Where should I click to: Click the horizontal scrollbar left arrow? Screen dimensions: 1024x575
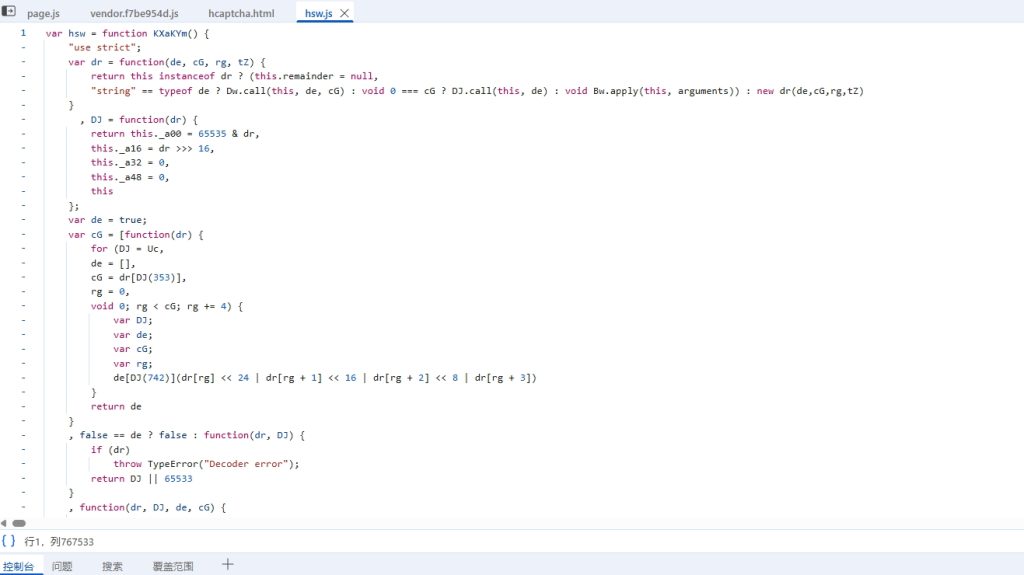click(4, 523)
